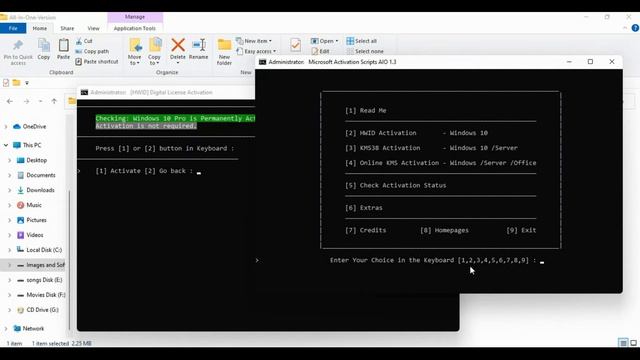Select Local Disk (C:) drive

pos(44,250)
